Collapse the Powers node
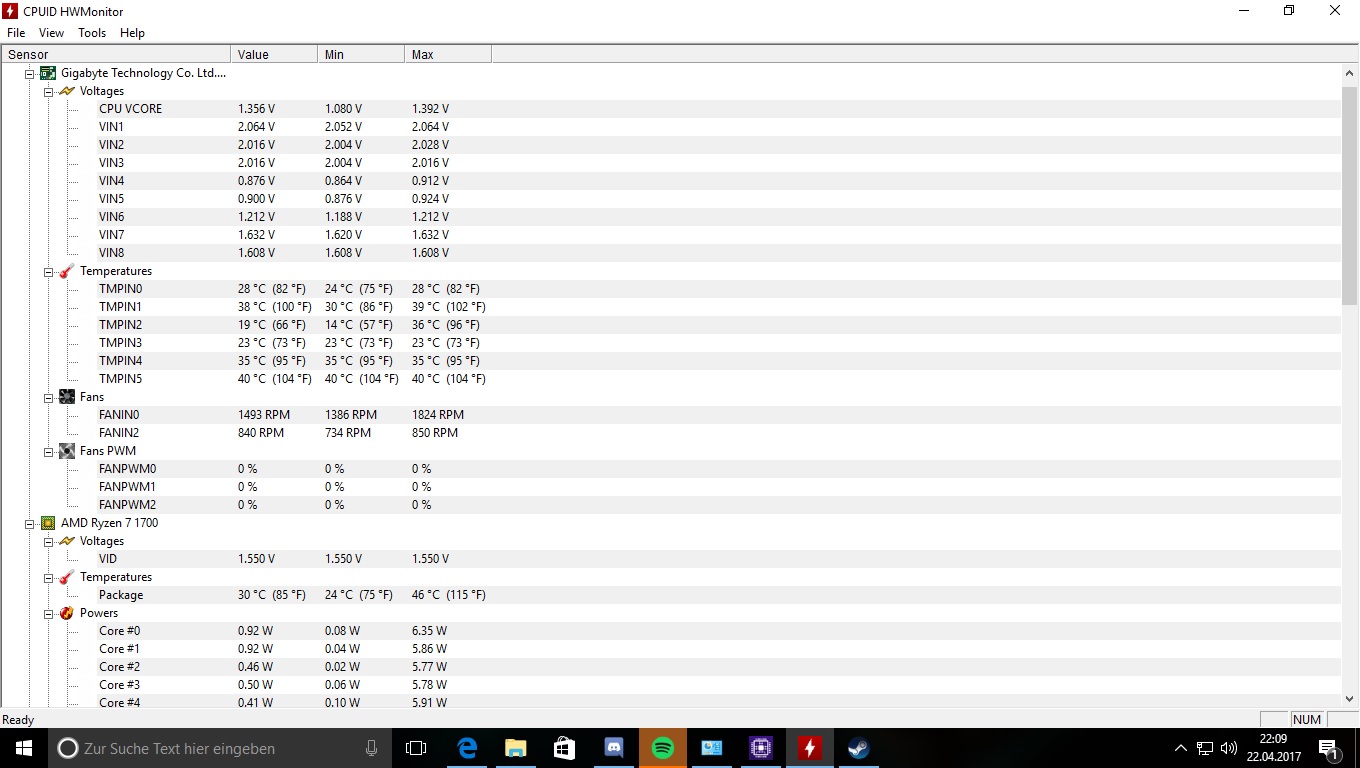1360x768 pixels. (49, 613)
